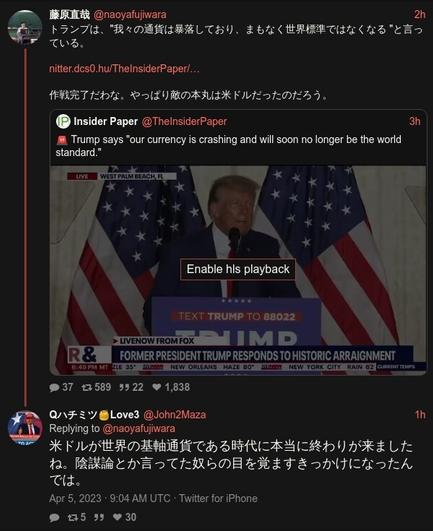
Task: Click the heart icon showing 30 likes
Action: (x=117, y=517)
